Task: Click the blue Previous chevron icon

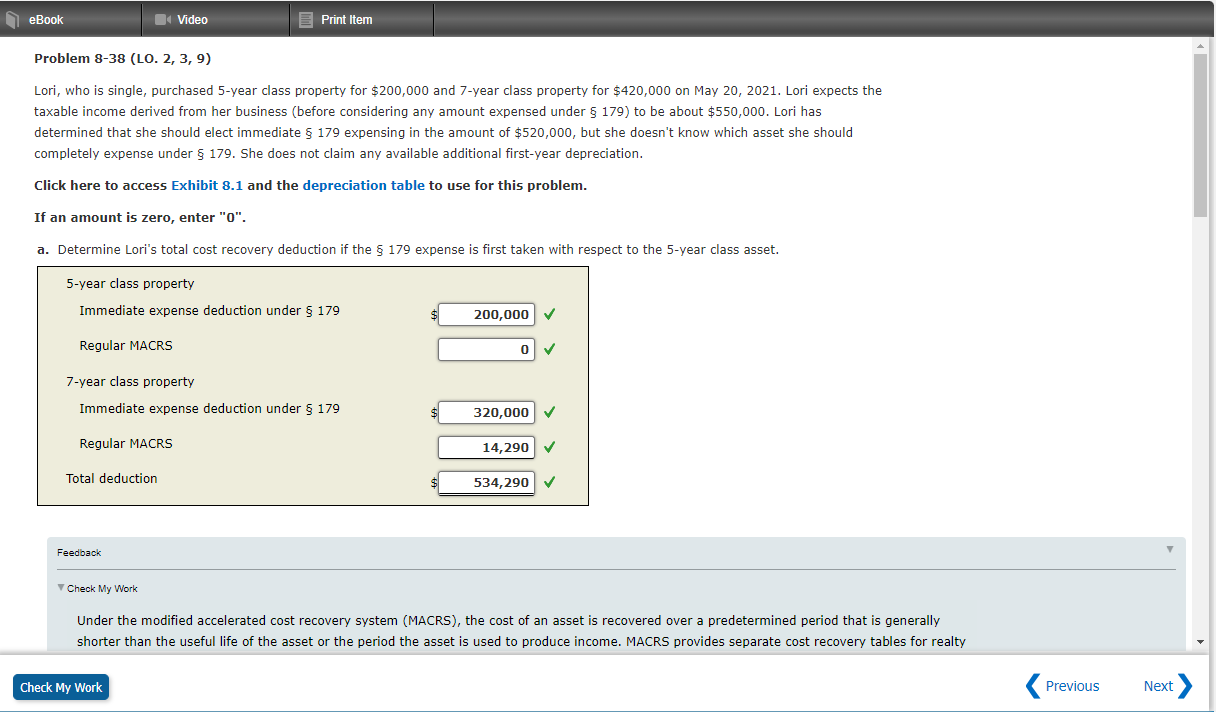Action: tap(1033, 686)
